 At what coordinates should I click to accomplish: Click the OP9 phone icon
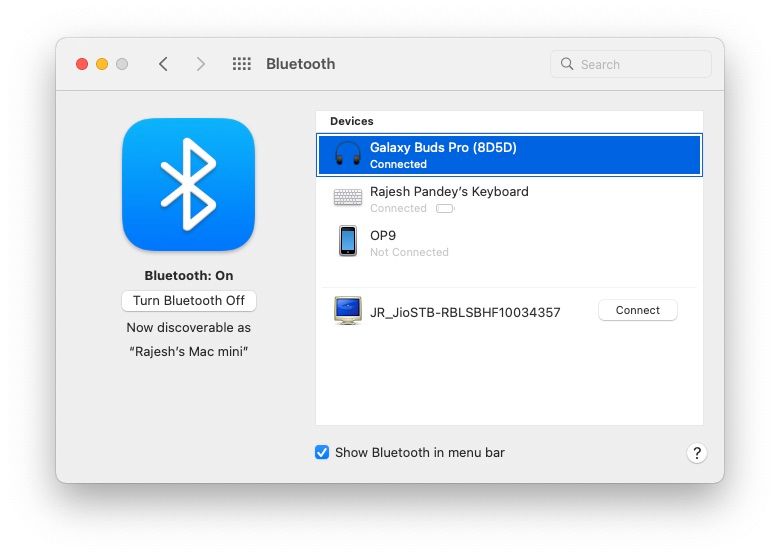[x=347, y=242]
